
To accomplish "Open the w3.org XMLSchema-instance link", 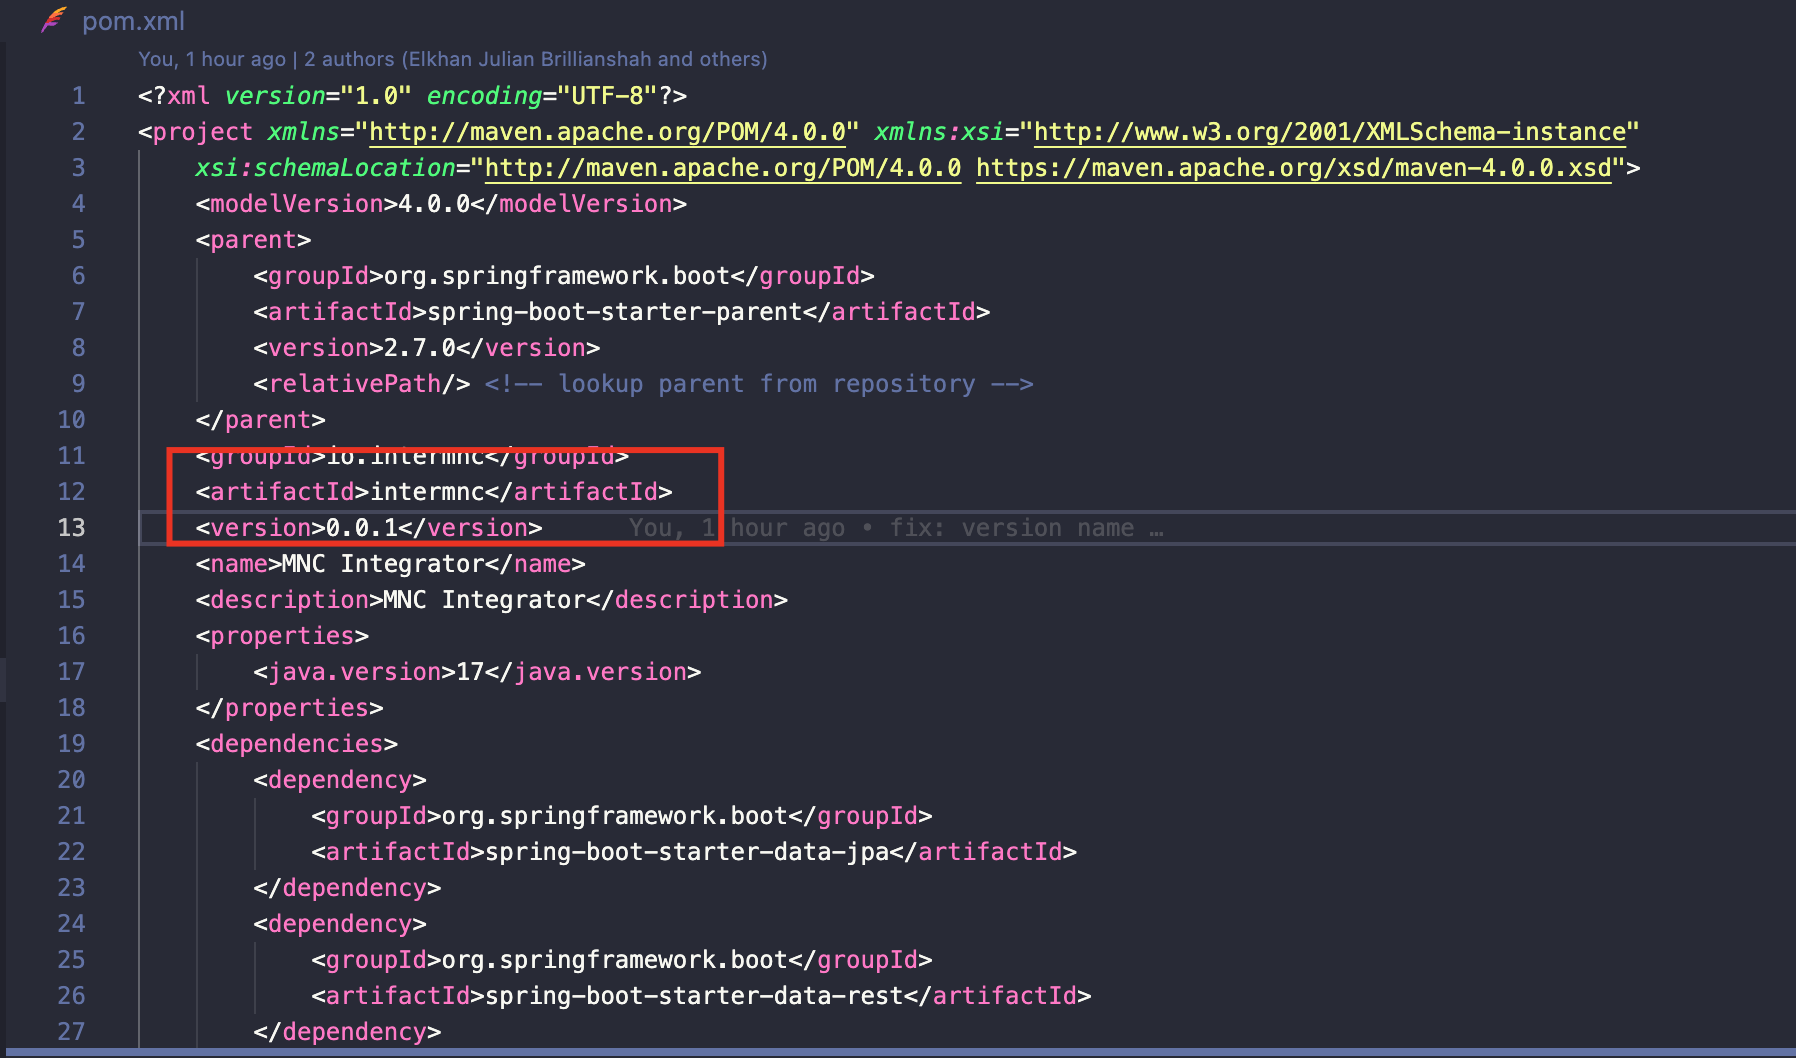I will (1329, 132).
